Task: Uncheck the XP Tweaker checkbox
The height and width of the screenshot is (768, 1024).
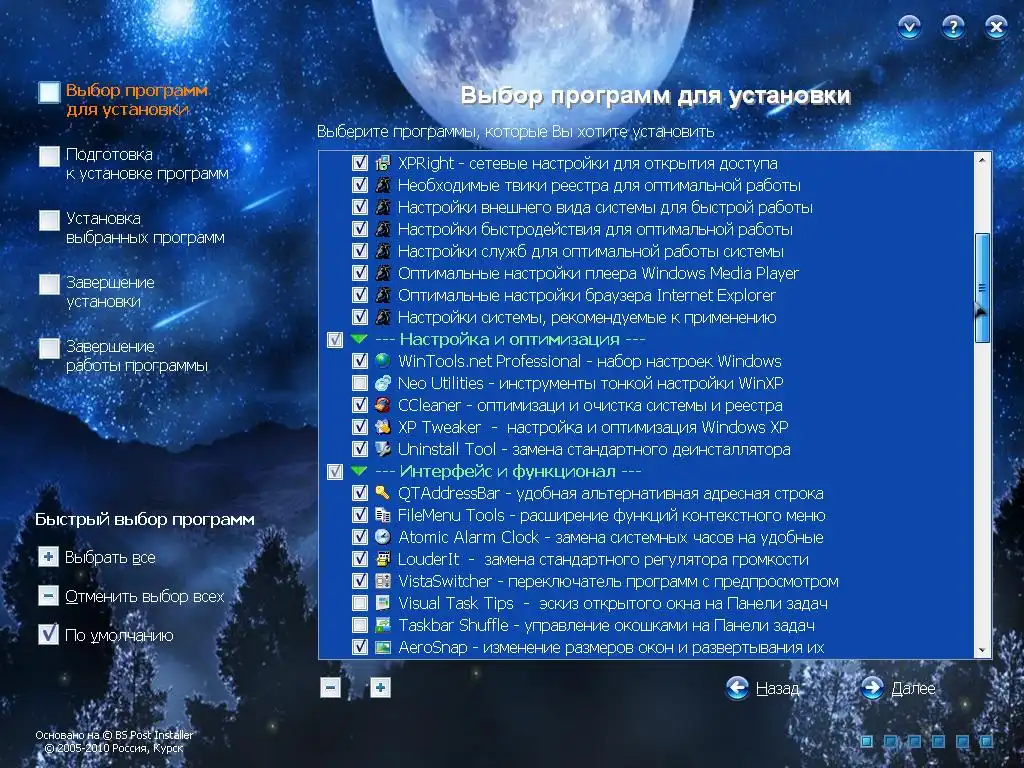Action: click(x=360, y=427)
